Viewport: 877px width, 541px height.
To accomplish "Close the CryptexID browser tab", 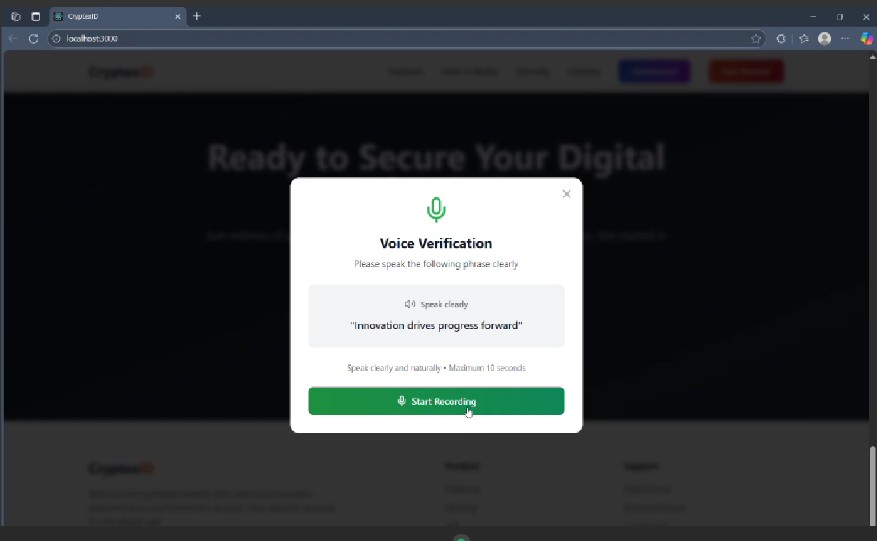I will tap(178, 17).
